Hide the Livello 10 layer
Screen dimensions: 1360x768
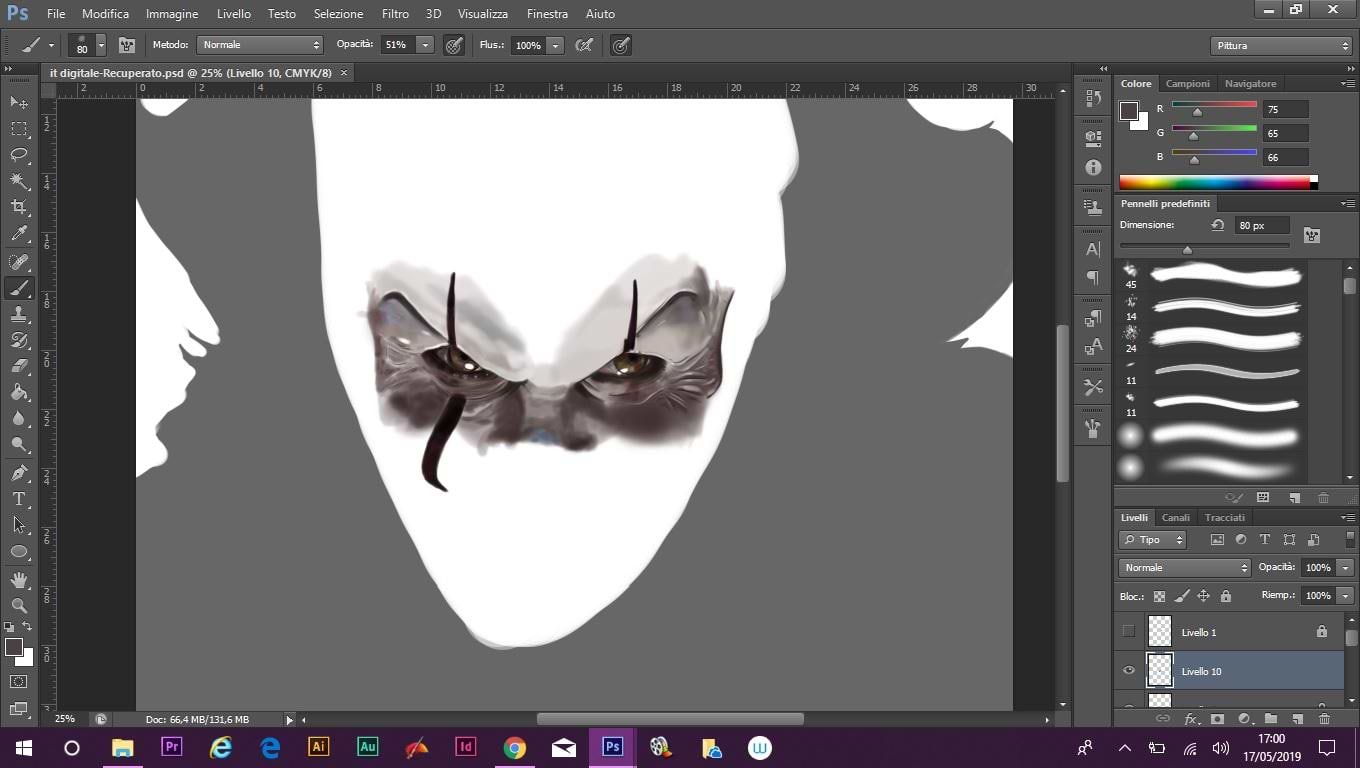pyautogui.click(x=1129, y=671)
